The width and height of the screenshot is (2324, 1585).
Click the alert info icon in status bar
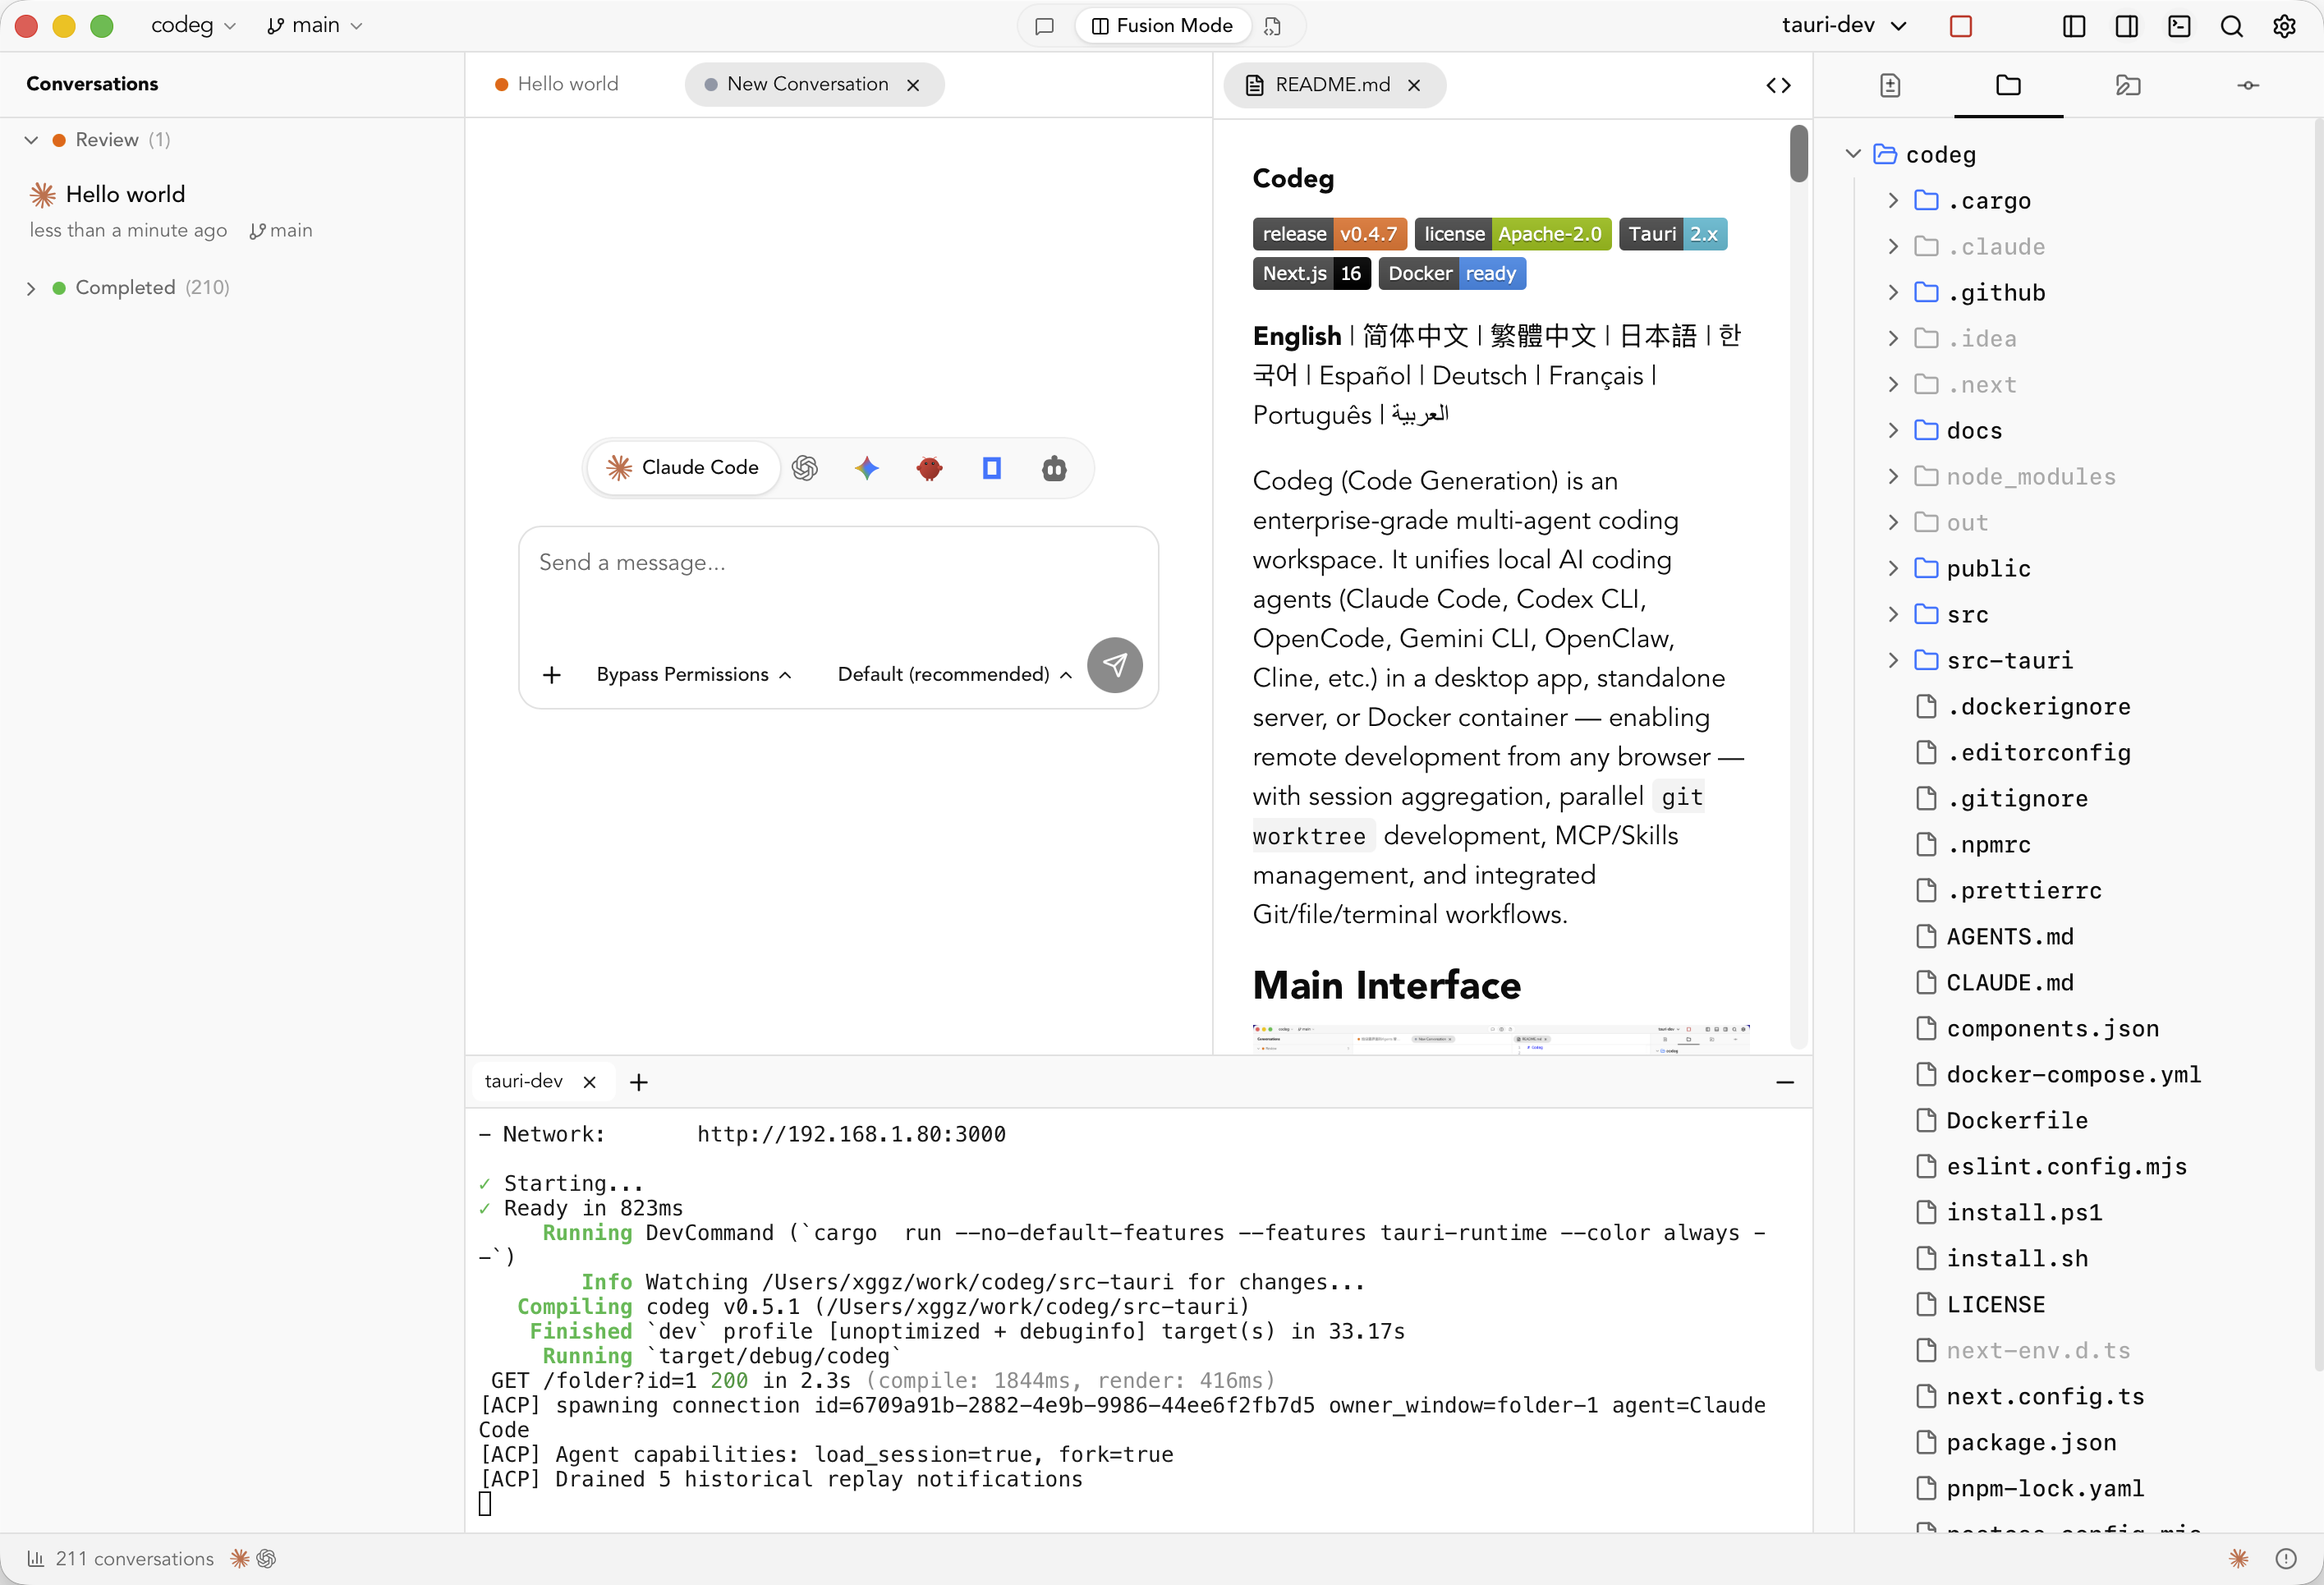tap(2287, 1560)
